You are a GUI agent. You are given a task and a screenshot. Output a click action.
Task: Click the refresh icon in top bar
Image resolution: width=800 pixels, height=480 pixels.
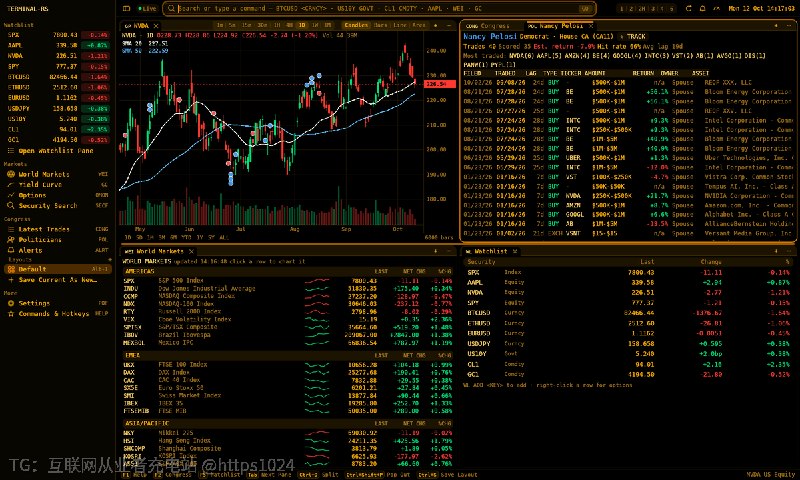point(688,8)
